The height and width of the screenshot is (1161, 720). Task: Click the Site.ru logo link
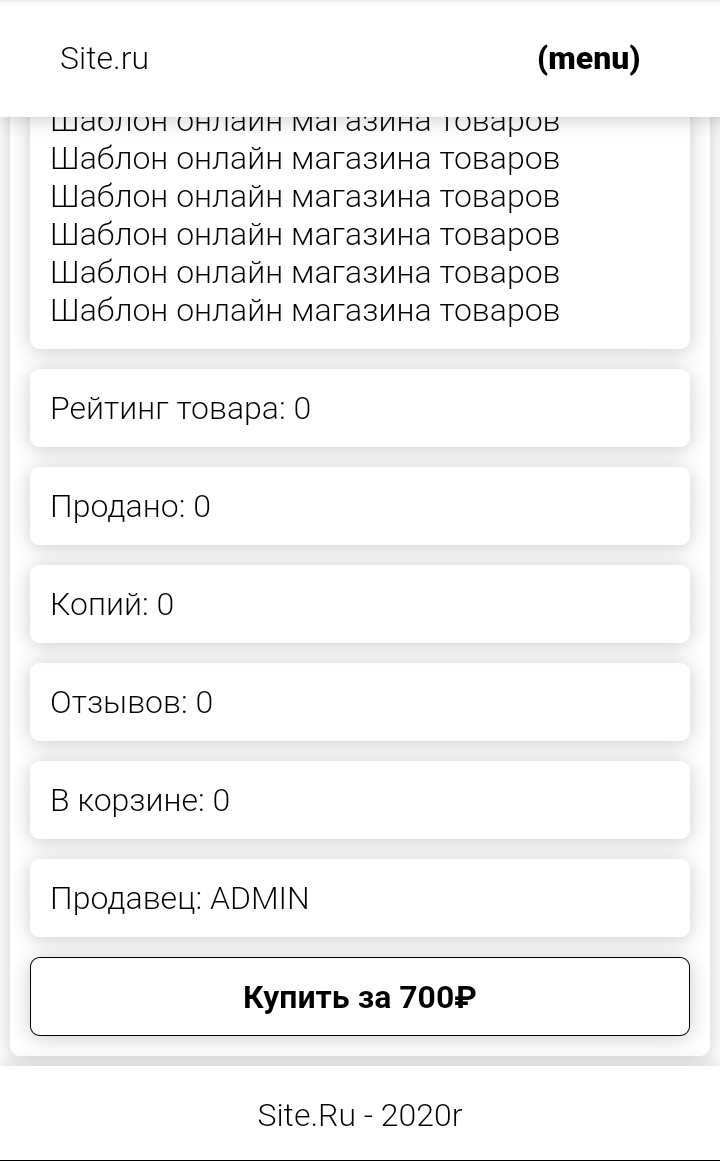(104, 59)
